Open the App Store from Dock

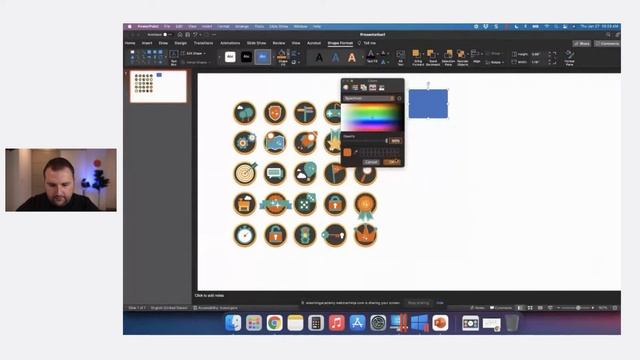point(357,323)
